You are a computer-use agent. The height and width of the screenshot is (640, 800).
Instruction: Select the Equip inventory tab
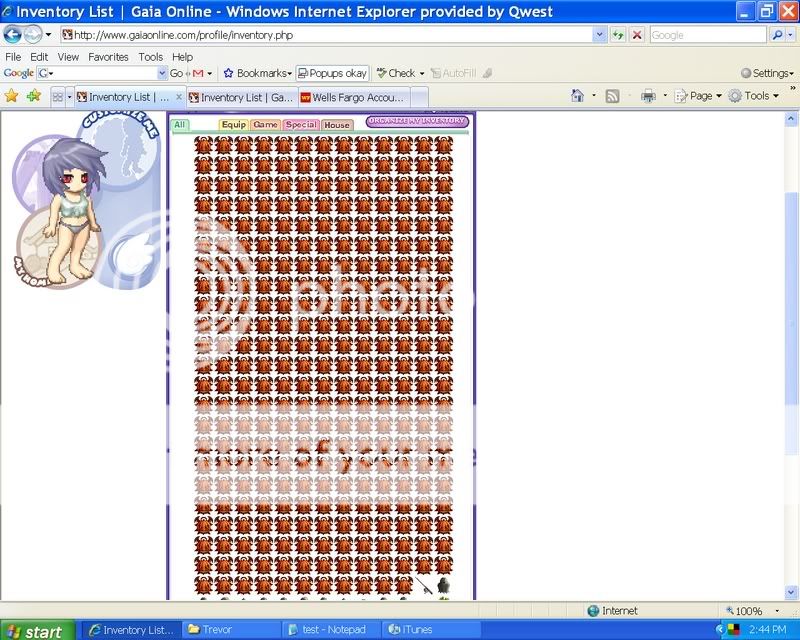point(233,125)
